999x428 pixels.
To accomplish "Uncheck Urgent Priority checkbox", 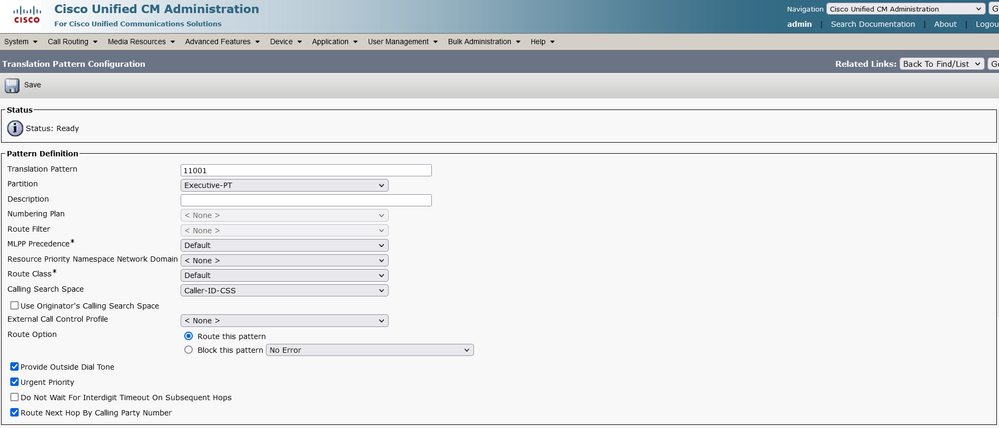I will [15, 382].
